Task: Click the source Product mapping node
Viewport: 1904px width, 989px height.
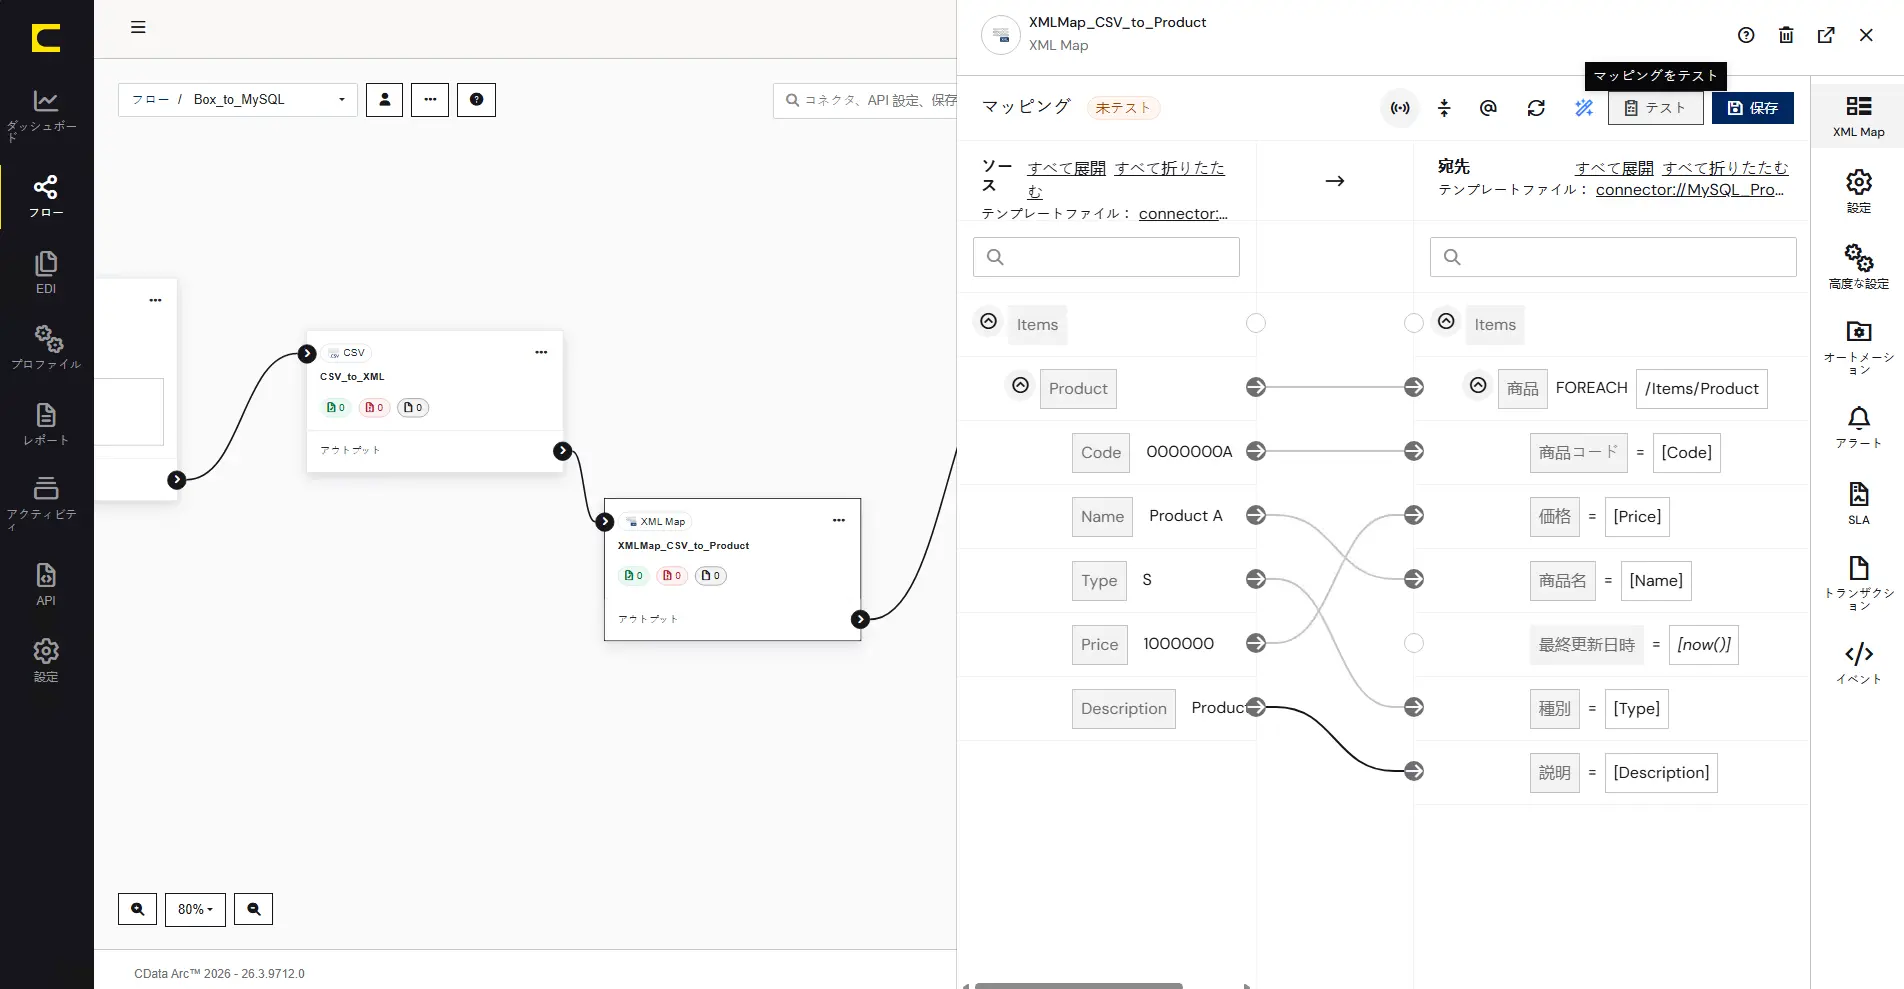Action: [x=1256, y=387]
